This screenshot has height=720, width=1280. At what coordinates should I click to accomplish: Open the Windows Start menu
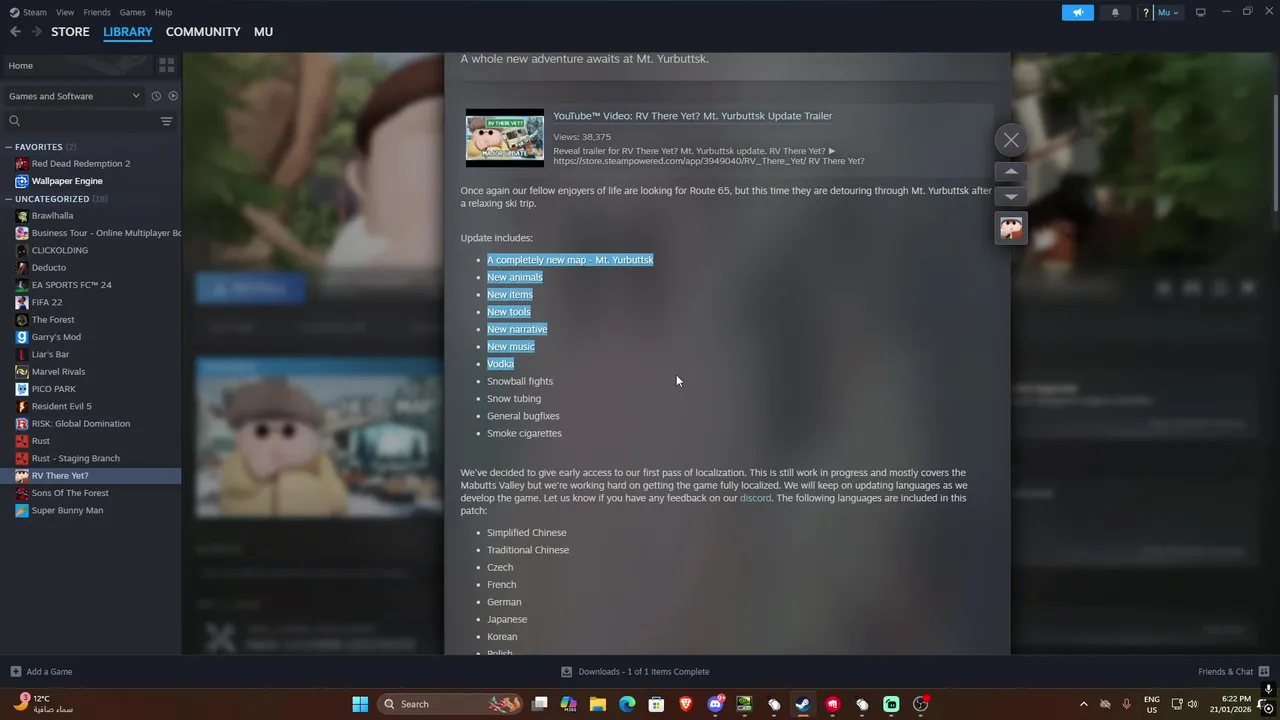click(x=360, y=704)
